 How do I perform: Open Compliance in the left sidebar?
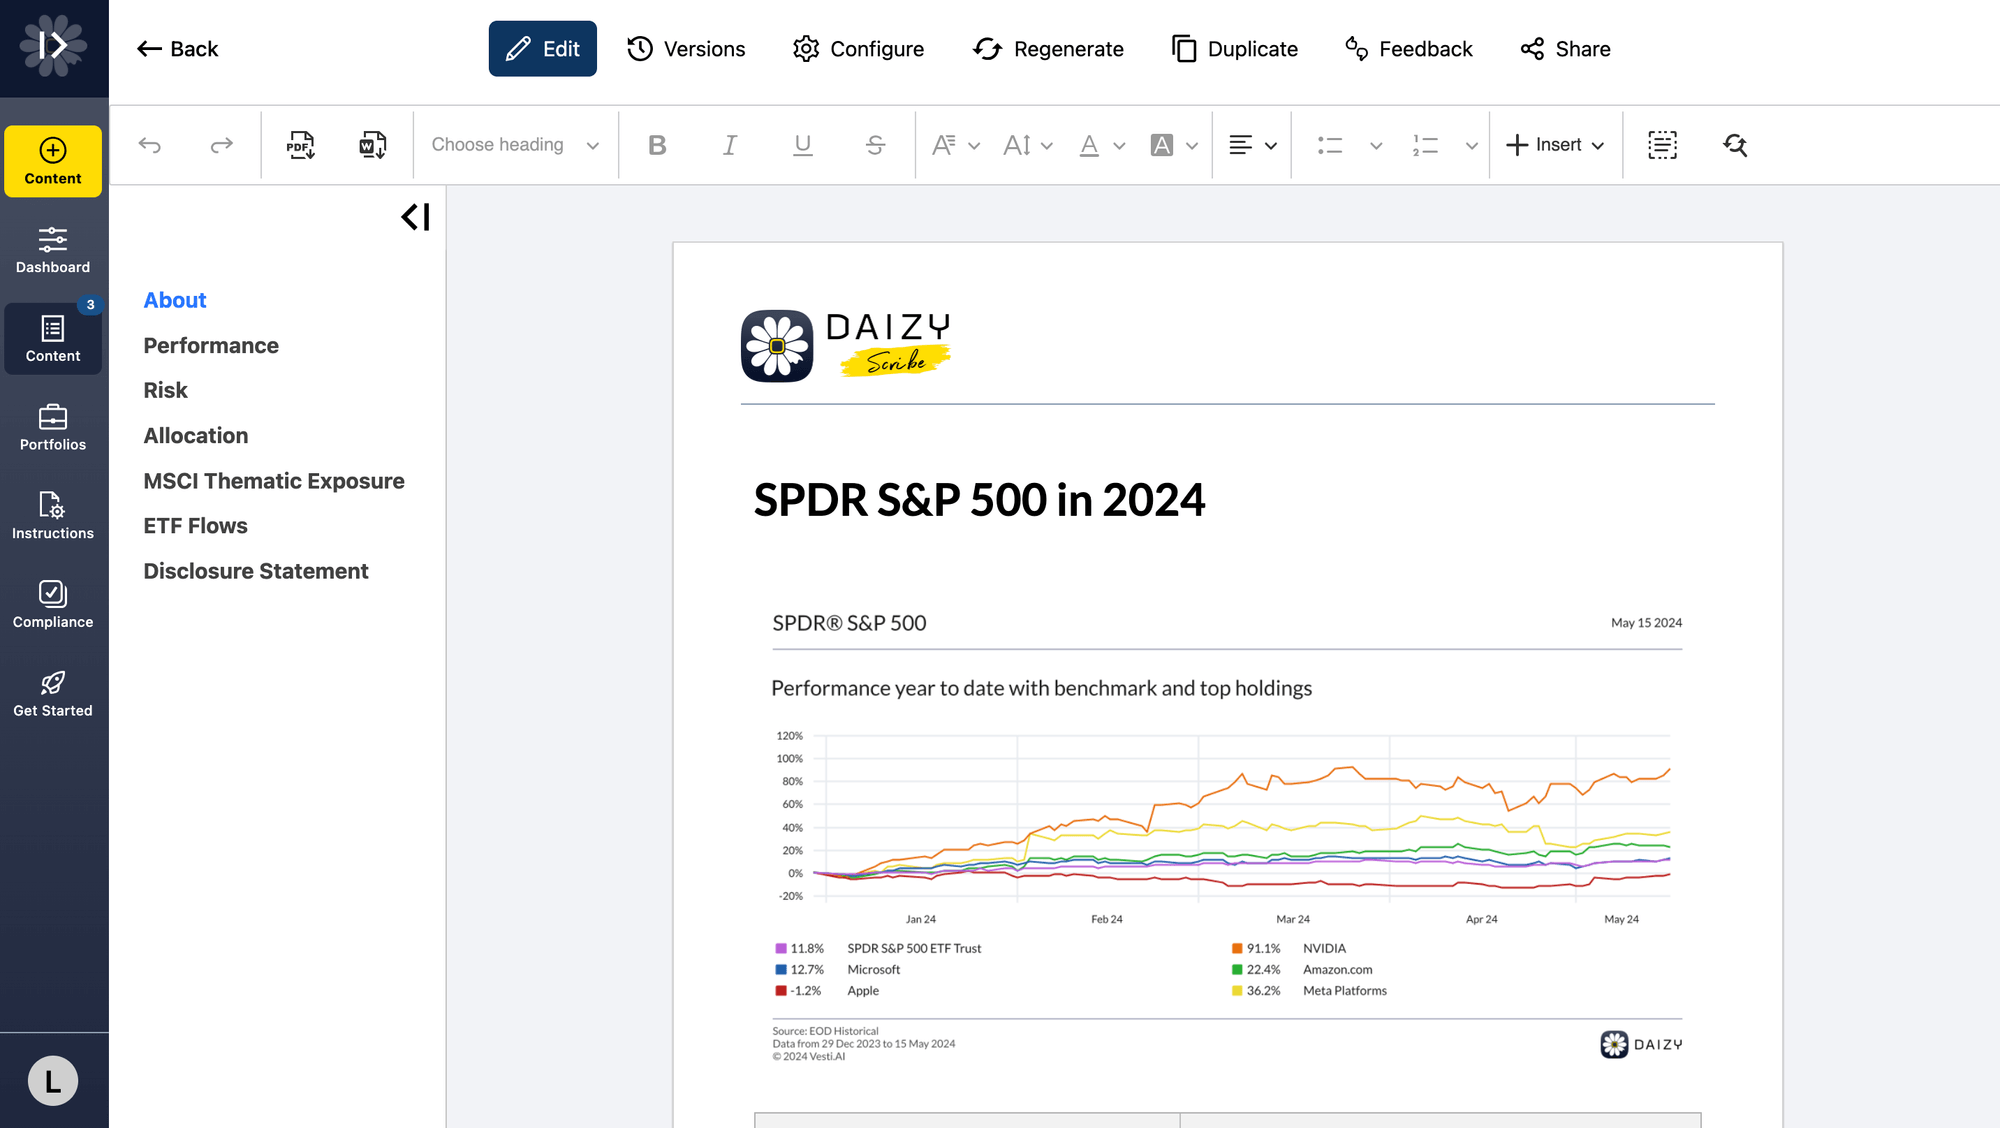[x=53, y=604]
